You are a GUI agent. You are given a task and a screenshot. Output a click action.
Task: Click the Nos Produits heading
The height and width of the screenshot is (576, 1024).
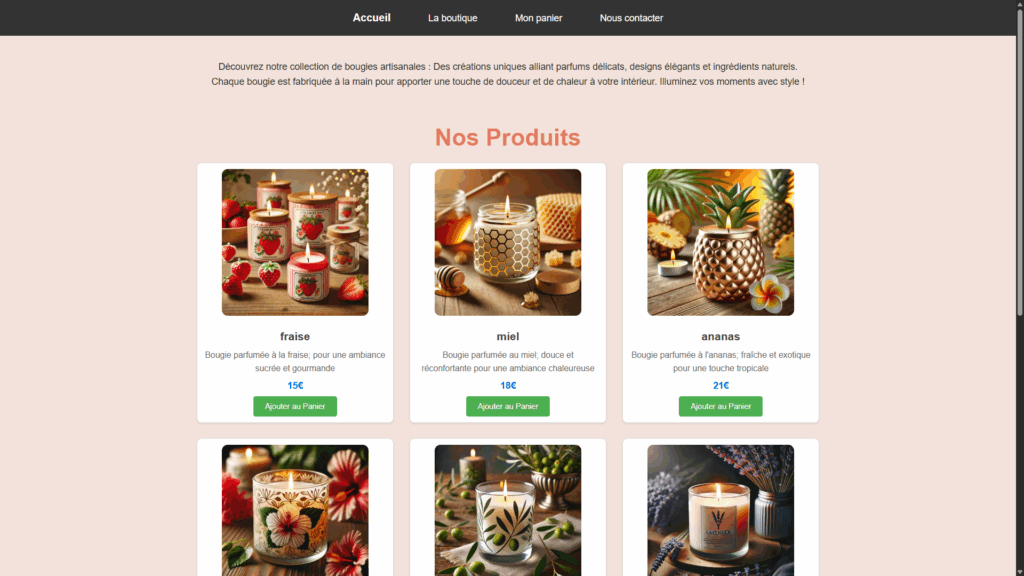(x=507, y=137)
